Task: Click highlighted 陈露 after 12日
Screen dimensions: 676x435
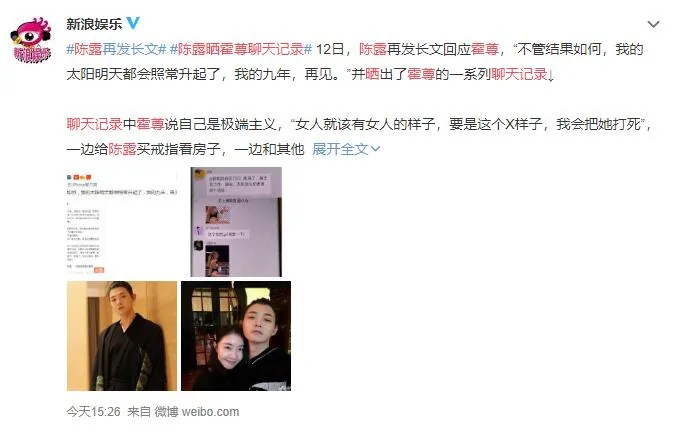Action: 373,49
